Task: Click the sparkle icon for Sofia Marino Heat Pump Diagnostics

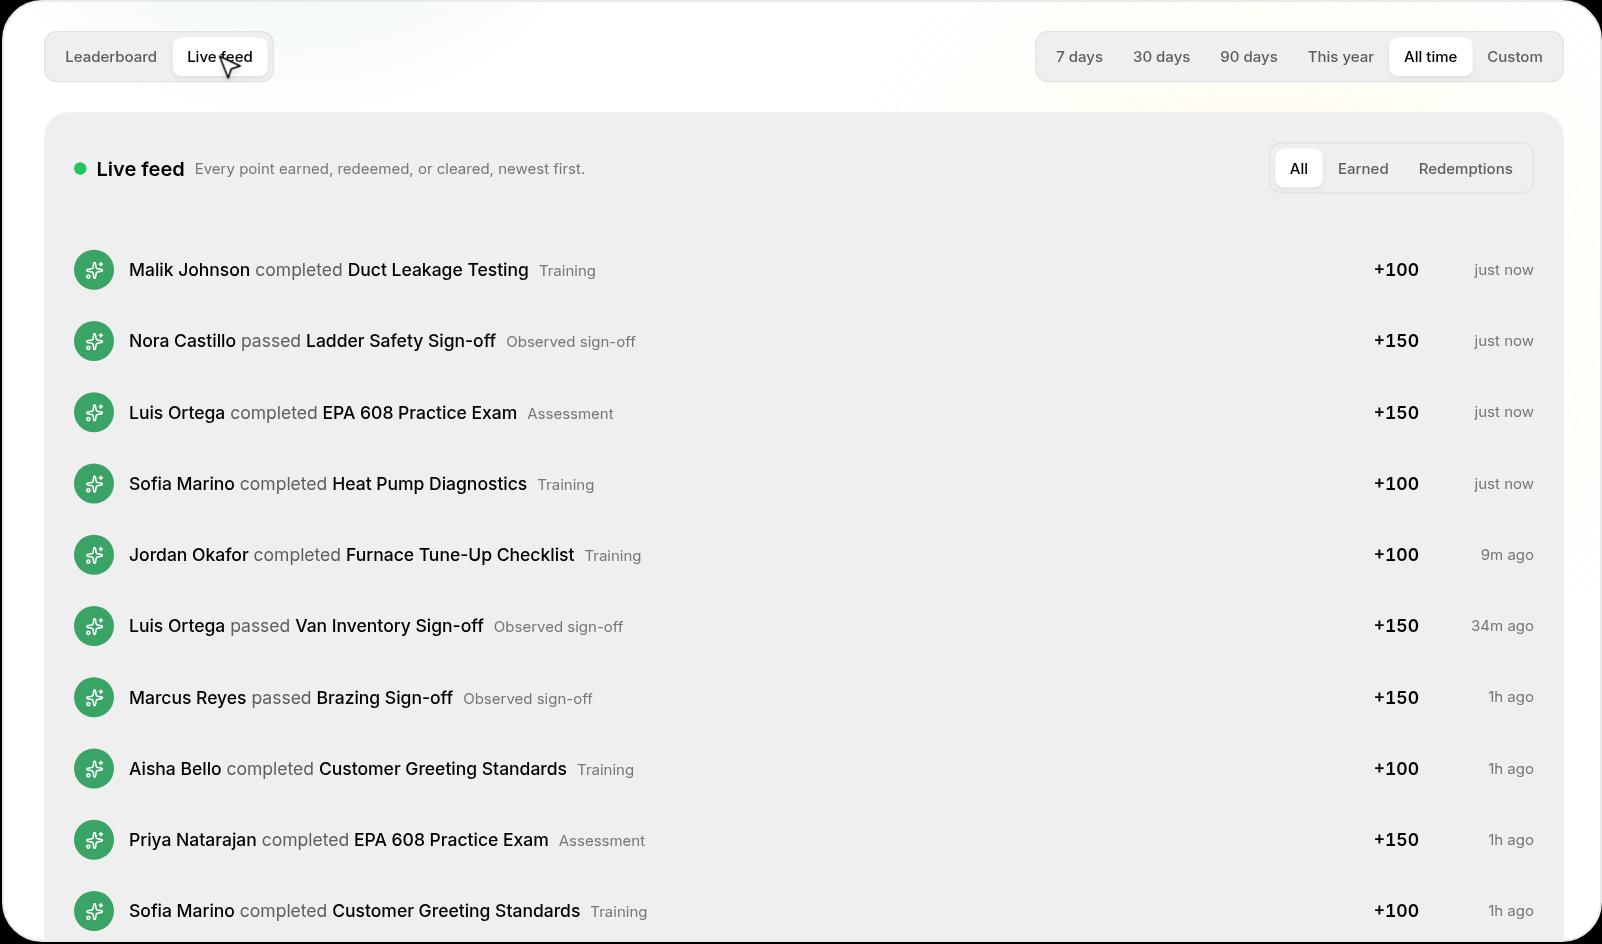Action: pos(94,484)
